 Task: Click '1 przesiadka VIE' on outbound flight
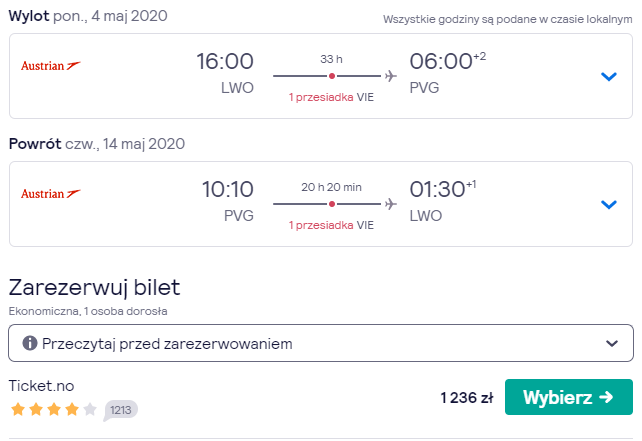(x=331, y=97)
